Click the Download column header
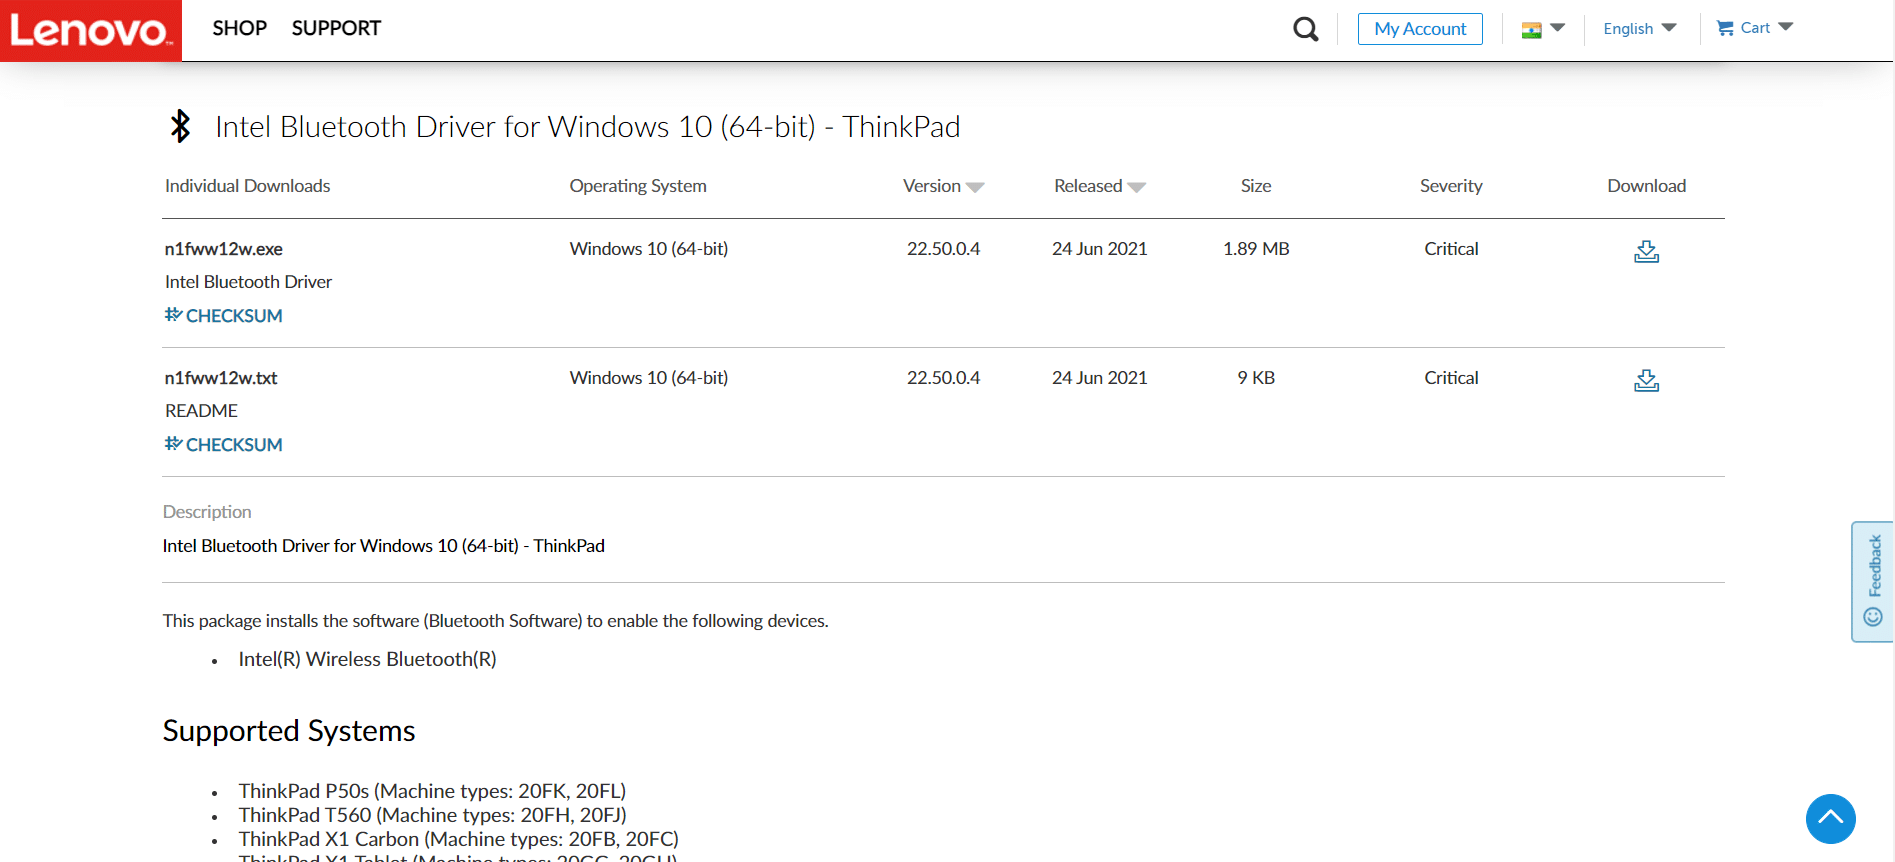Viewport: 1895px width, 862px height. [x=1646, y=186]
